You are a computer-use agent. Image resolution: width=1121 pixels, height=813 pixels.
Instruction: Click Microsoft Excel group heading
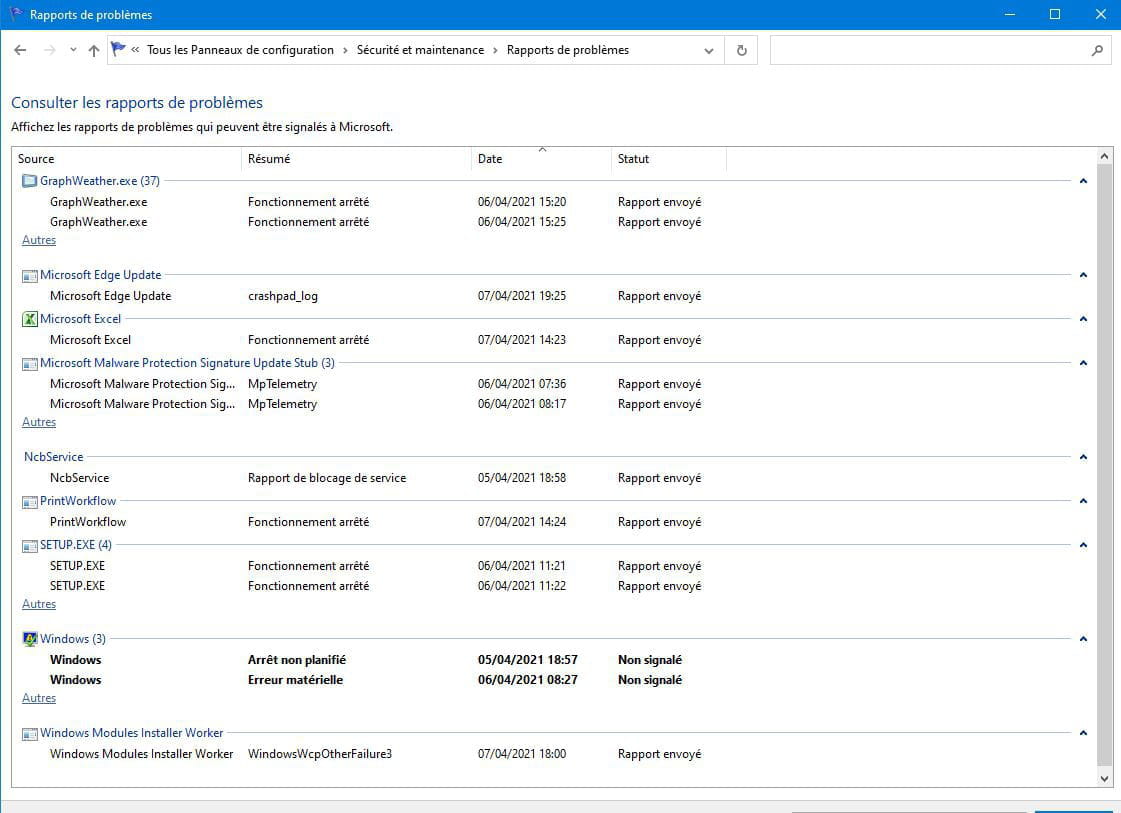click(x=80, y=319)
